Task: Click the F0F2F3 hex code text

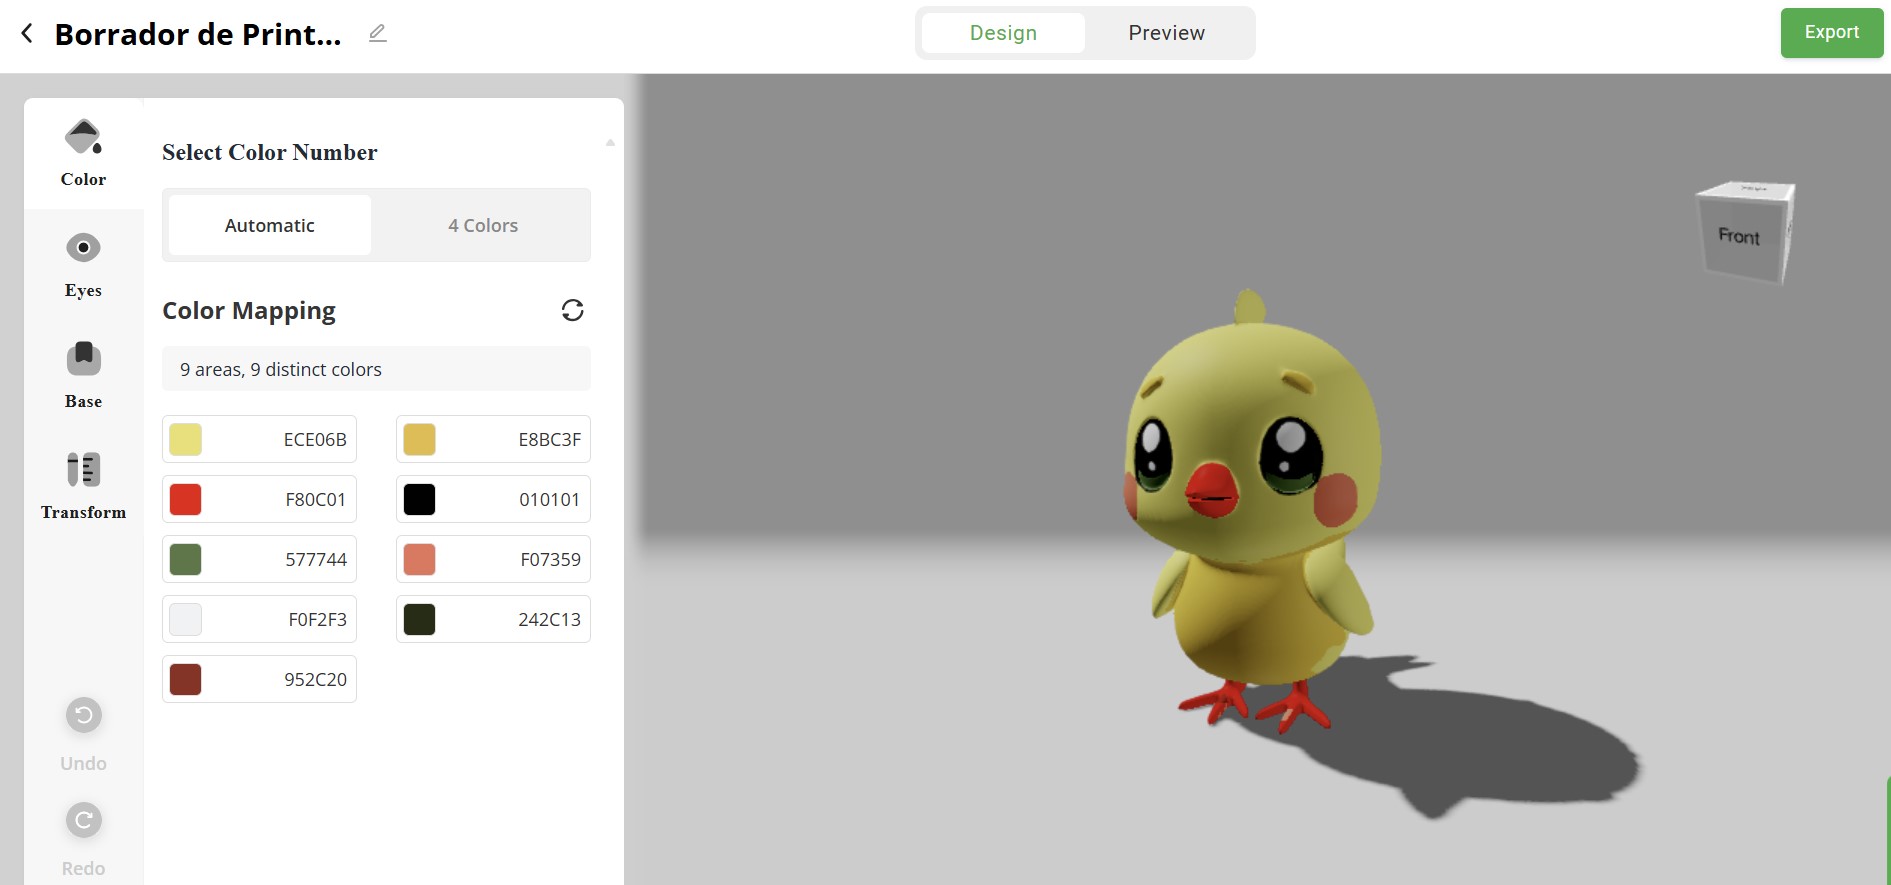Action: click(x=317, y=620)
